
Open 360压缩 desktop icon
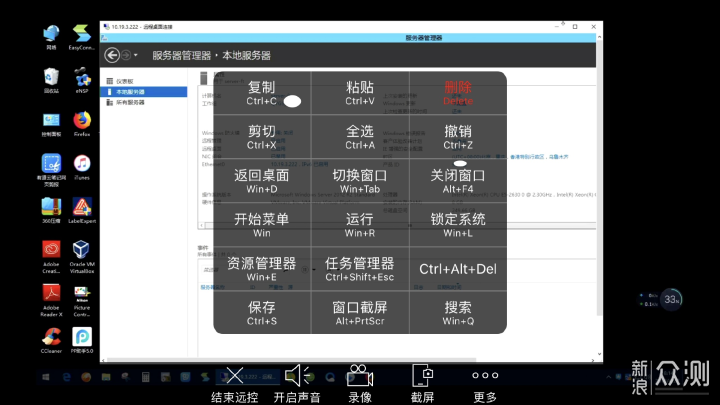tap(51, 210)
